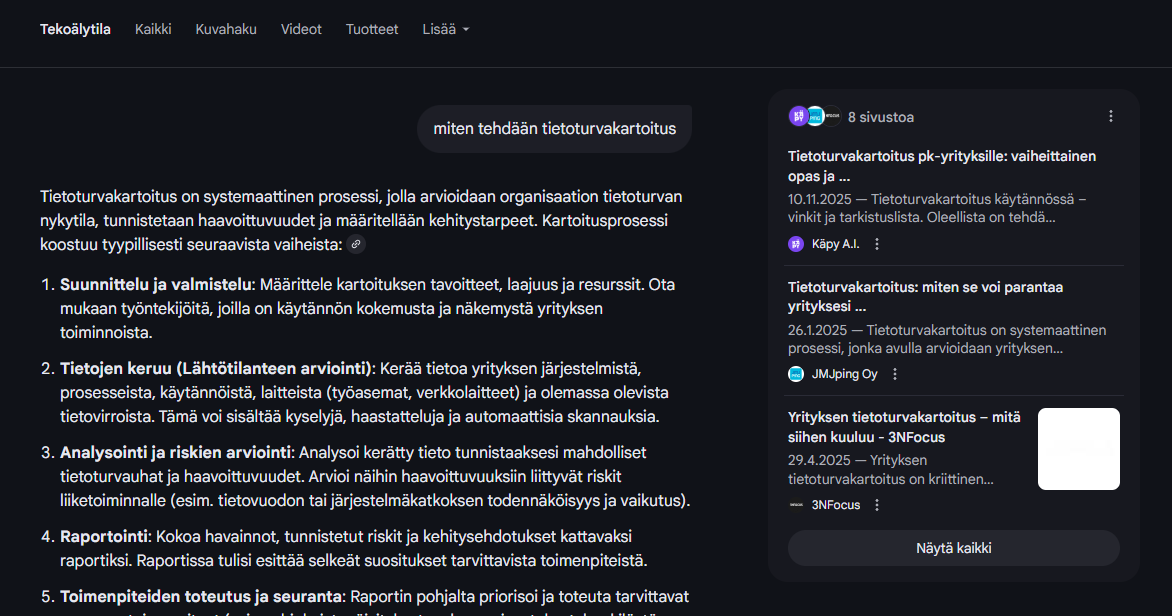Click the stacked source icons beside 8 sivustoa
The height and width of the screenshot is (616, 1172).
pyautogui.click(x=814, y=116)
